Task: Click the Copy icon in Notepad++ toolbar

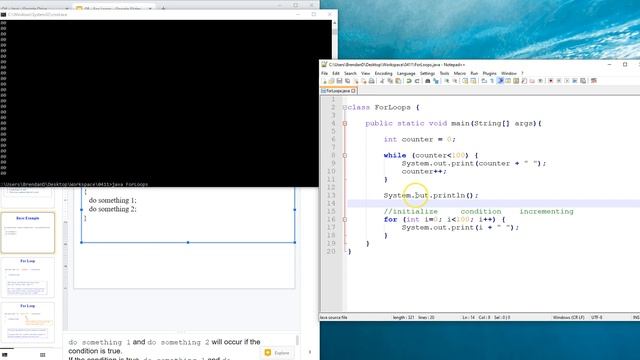Action: 391,81
